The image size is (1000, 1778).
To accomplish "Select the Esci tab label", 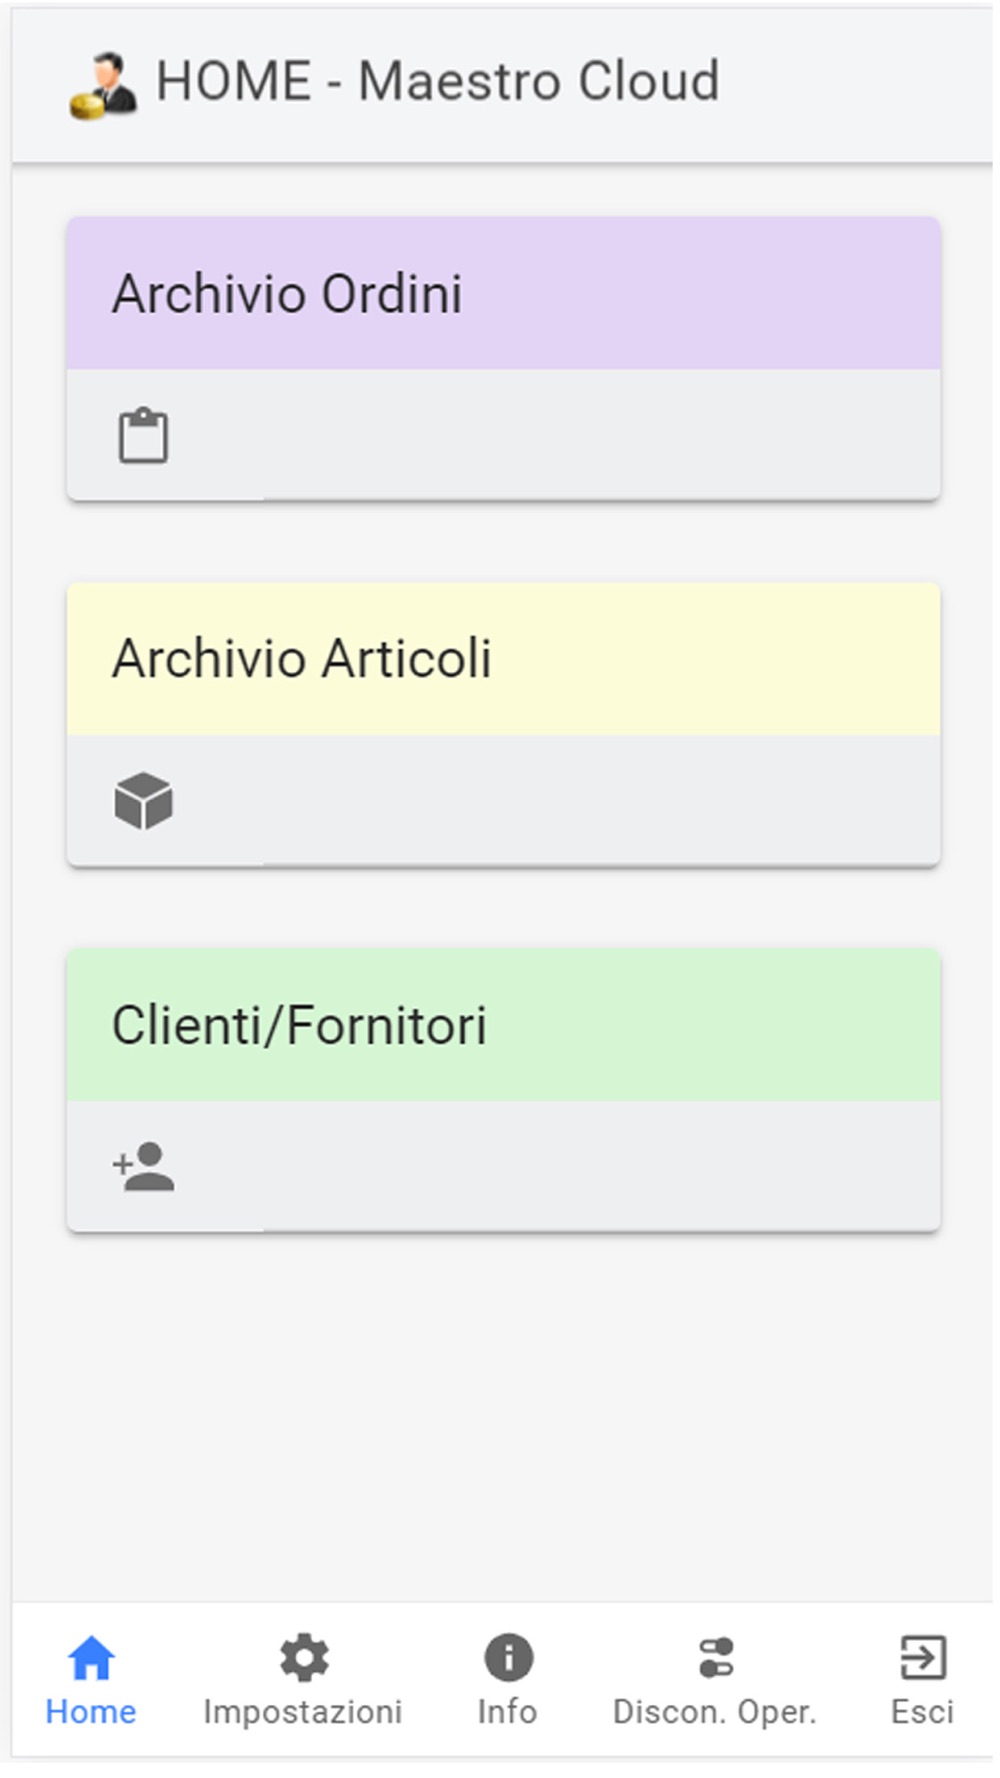I will point(922,1712).
